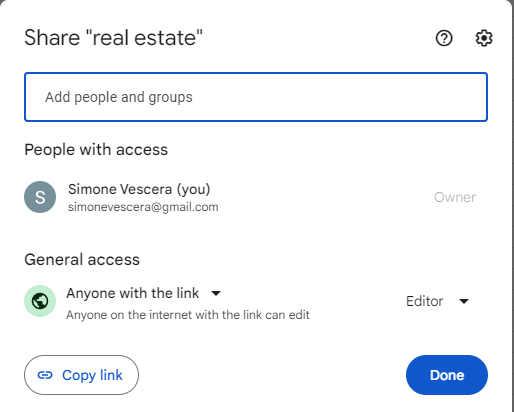
Task: Copy the sharing link
Action: coord(81,375)
